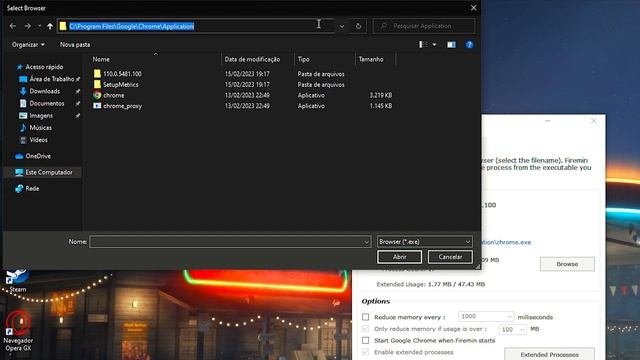Toggle the preview pane icon
This screenshot has width=640, height=360.
coord(451,44)
